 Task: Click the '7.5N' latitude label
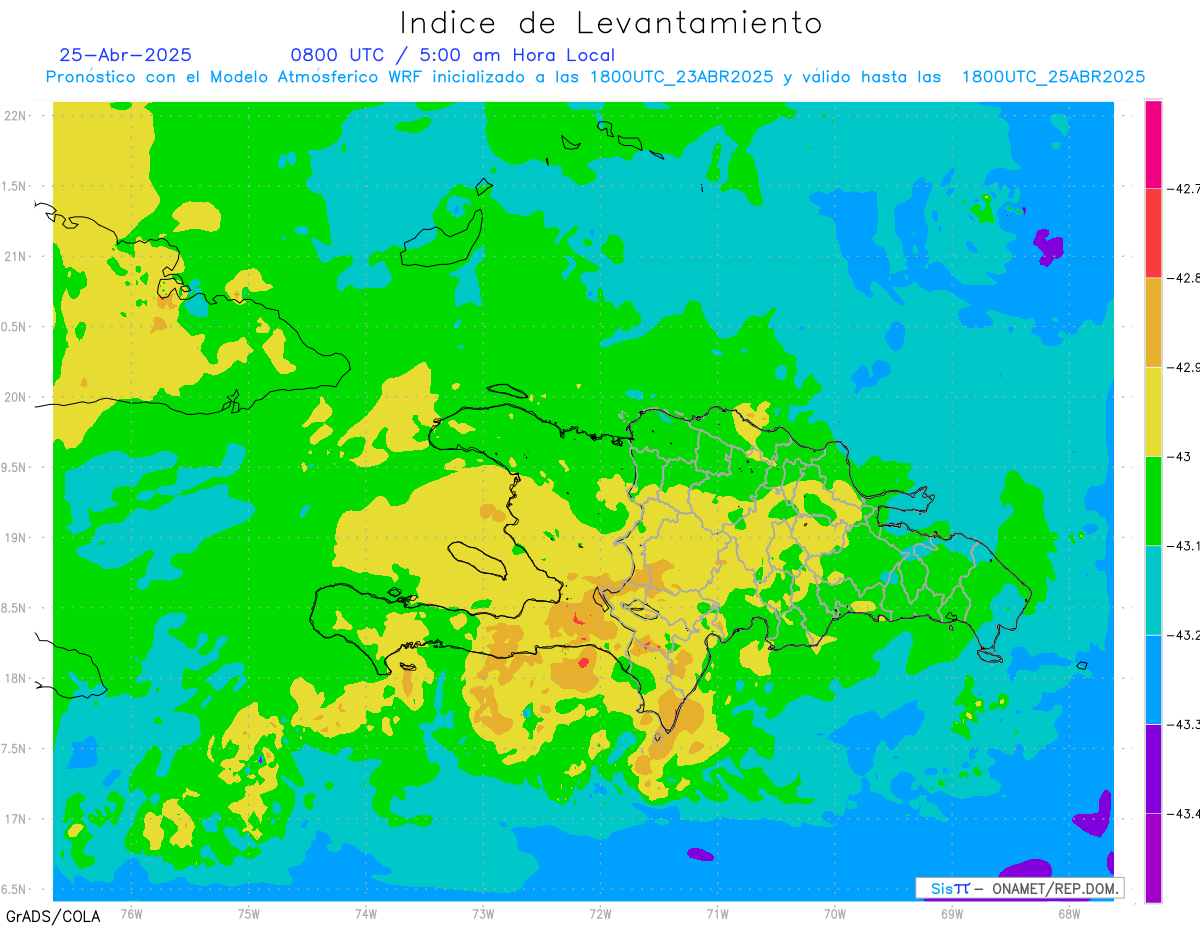[15, 749]
